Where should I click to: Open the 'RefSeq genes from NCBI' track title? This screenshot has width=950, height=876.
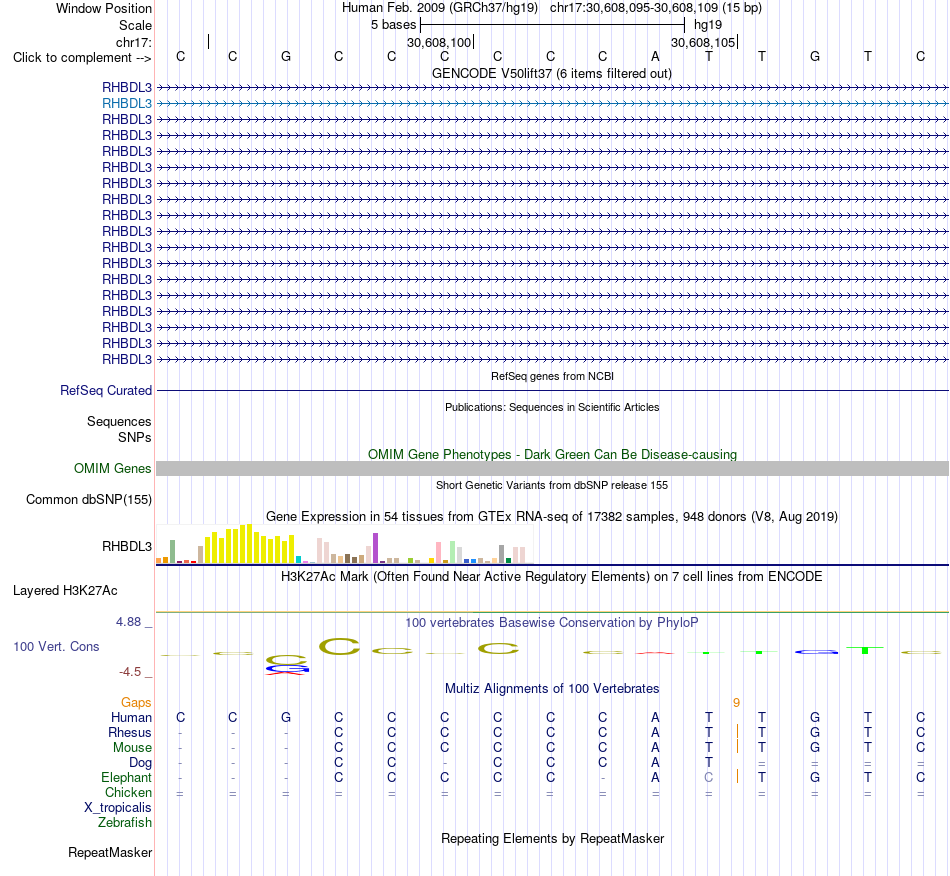[x=552, y=376]
